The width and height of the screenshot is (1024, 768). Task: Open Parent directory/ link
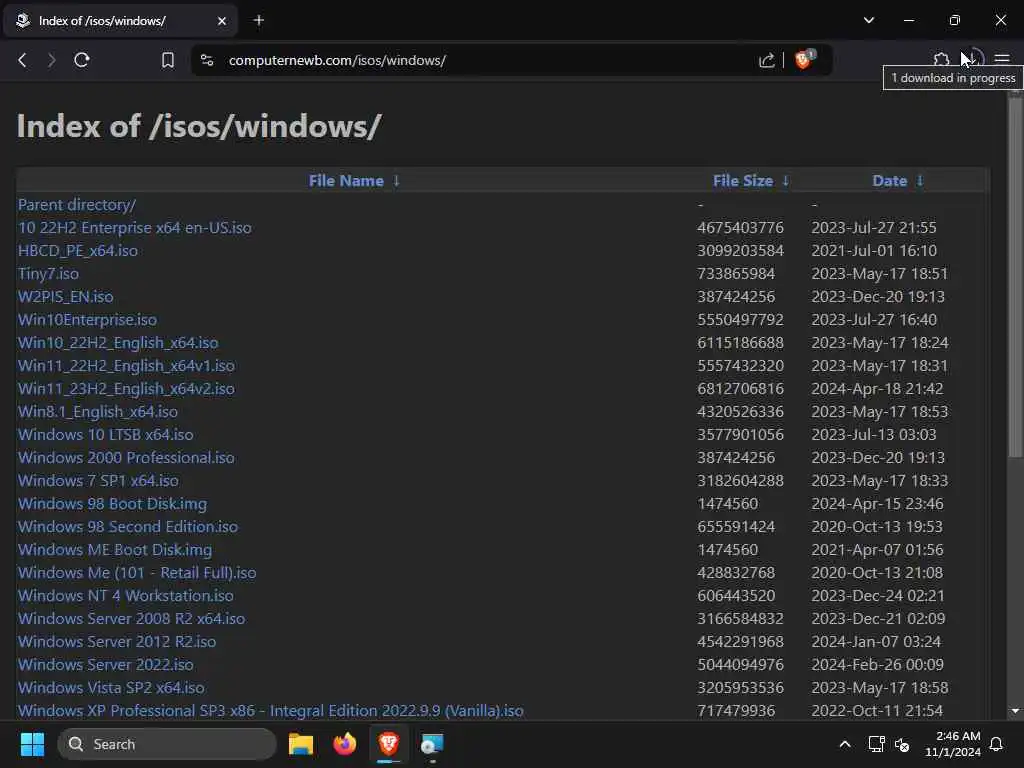[x=76, y=205]
